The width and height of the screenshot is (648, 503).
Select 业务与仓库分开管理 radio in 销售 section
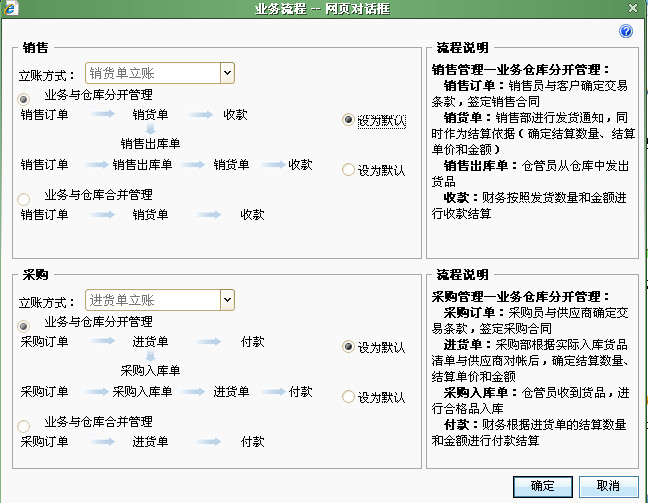coord(24,99)
